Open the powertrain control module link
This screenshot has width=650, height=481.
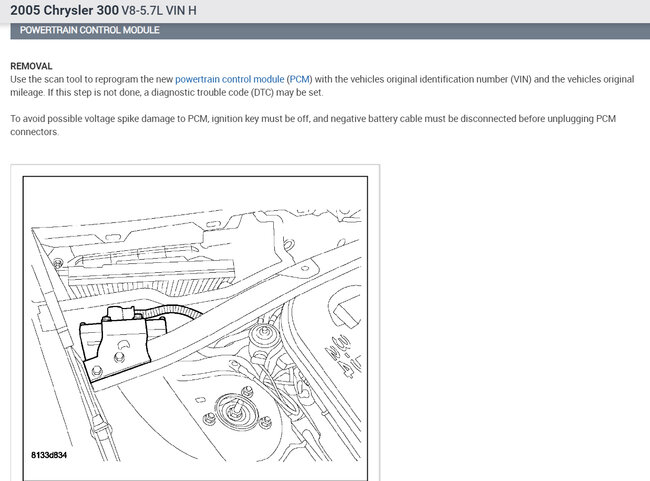(x=230, y=79)
